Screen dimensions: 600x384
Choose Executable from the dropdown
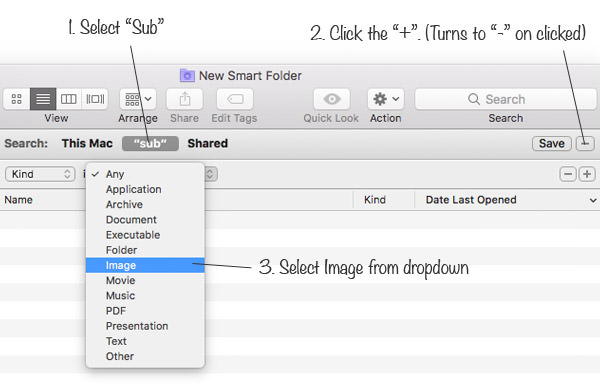[x=145, y=235]
